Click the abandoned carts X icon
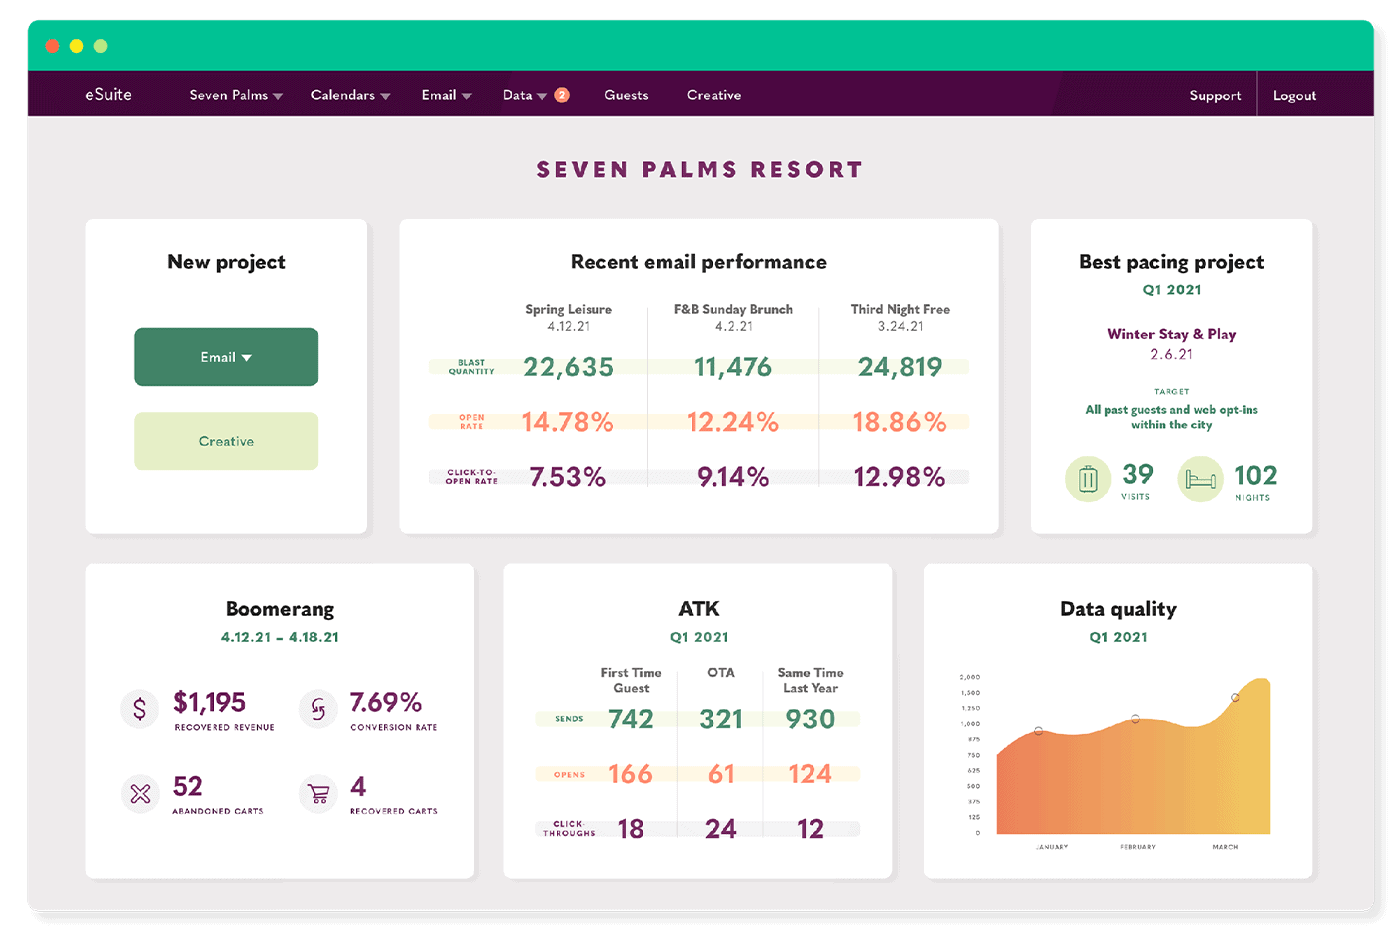 (140, 794)
